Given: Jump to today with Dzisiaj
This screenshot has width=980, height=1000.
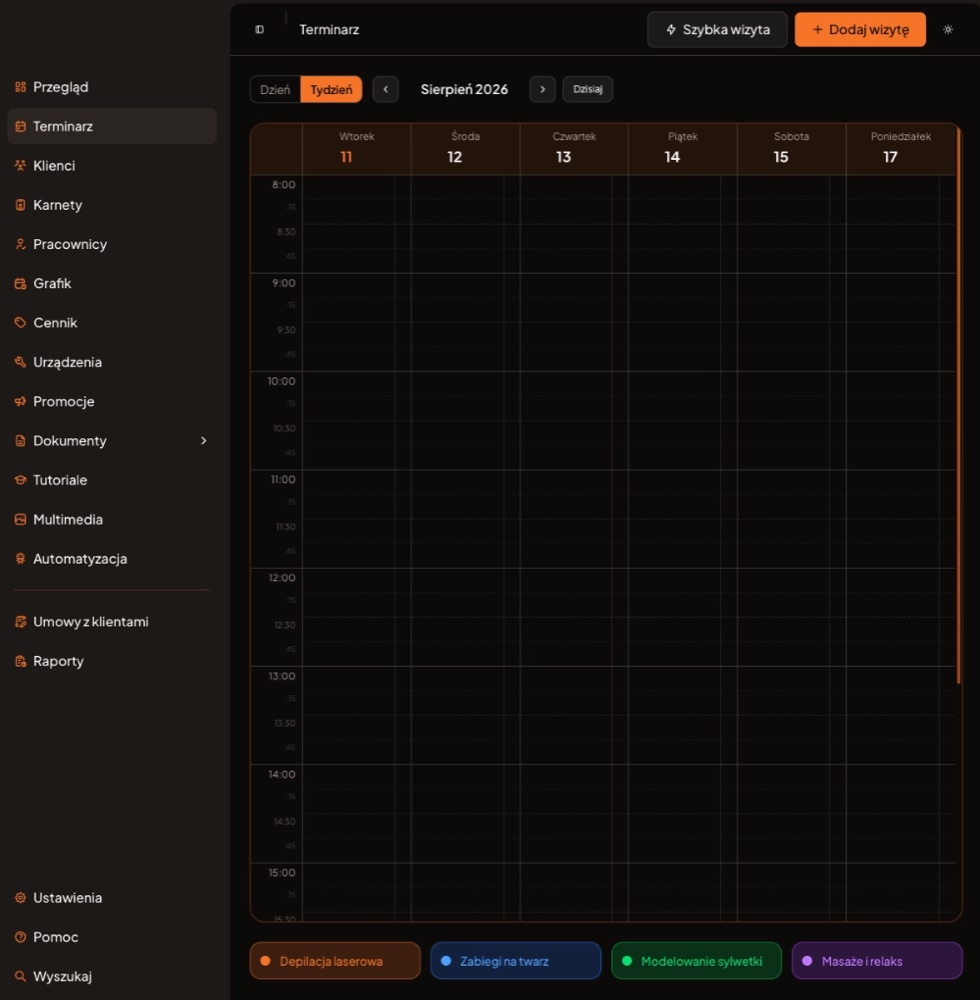Looking at the screenshot, I should click(587, 89).
